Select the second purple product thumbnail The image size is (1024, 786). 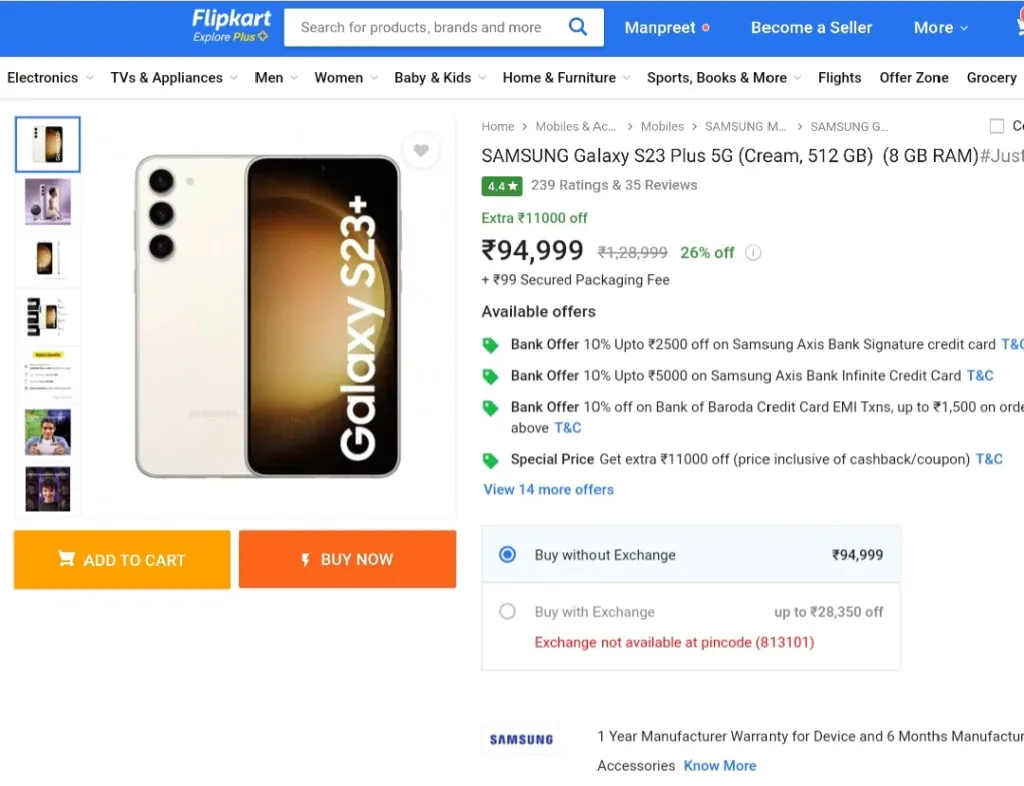[x=48, y=202]
